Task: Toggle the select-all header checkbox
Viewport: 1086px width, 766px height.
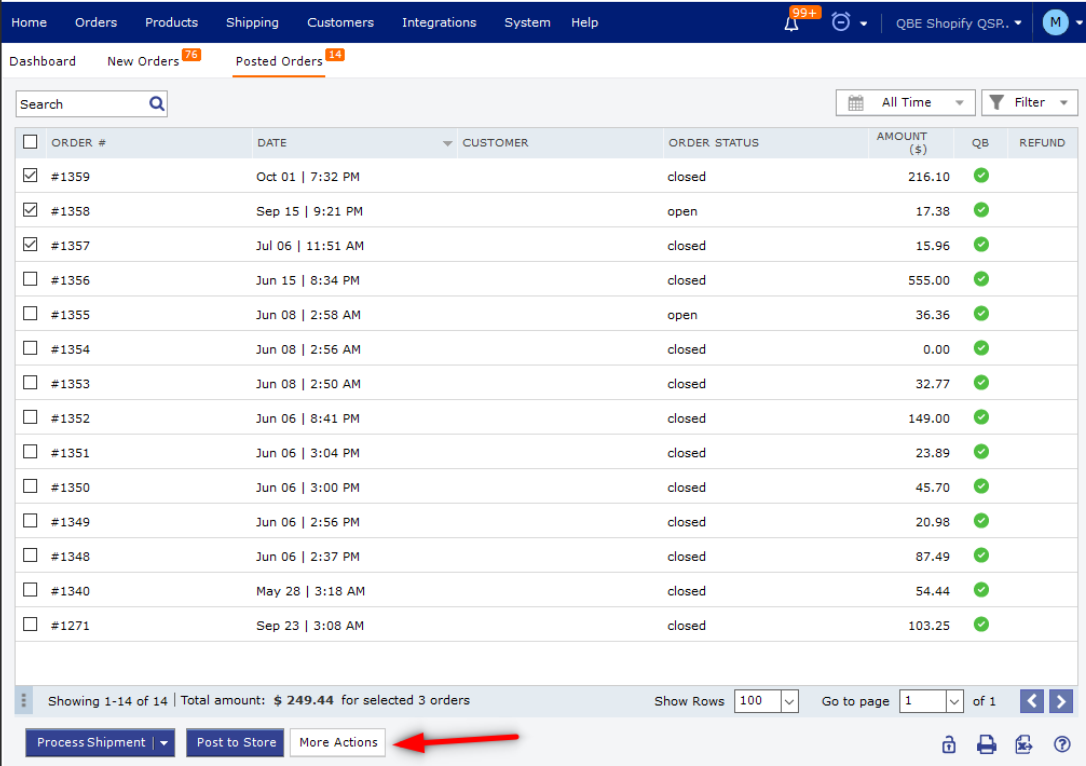Action: click(x=30, y=142)
